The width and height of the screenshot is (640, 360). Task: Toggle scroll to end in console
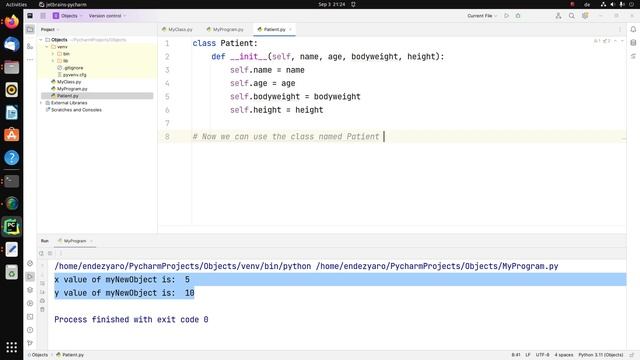coord(42,292)
